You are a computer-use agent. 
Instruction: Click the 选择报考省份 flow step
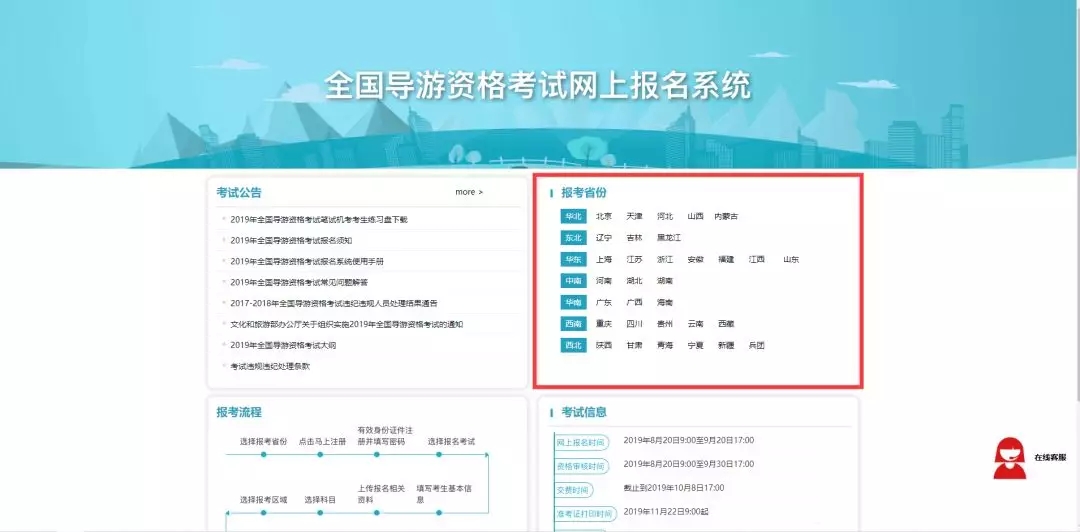click(x=263, y=442)
